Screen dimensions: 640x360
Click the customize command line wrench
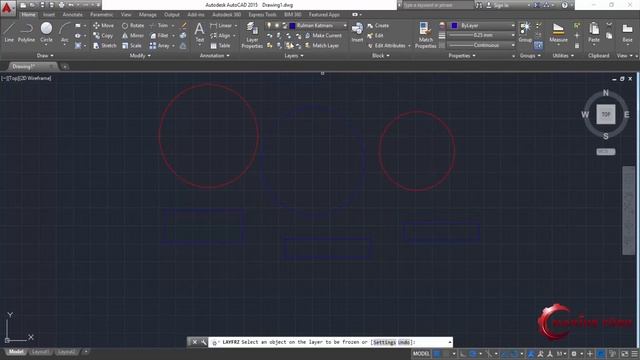click(203, 342)
